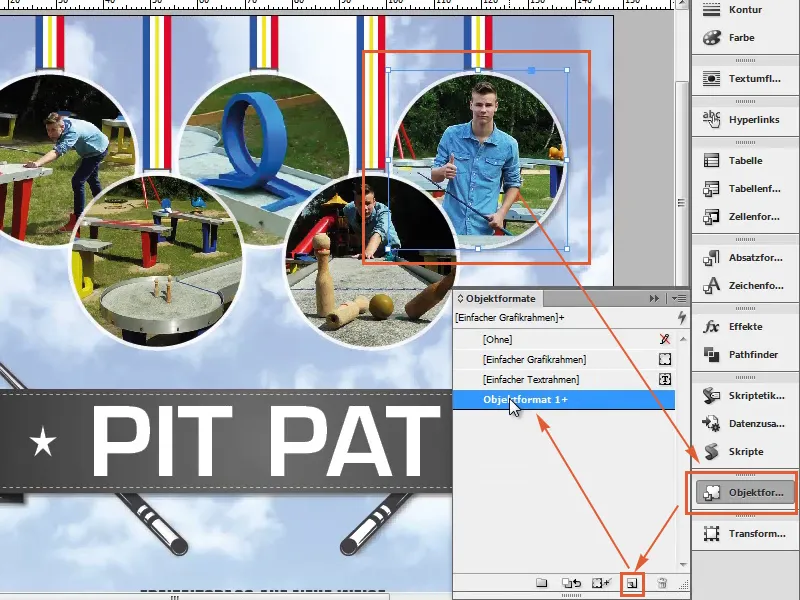Collapse Objektformate panel with double-arrow
The width and height of the screenshot is (800, 600).
[654, 298]
